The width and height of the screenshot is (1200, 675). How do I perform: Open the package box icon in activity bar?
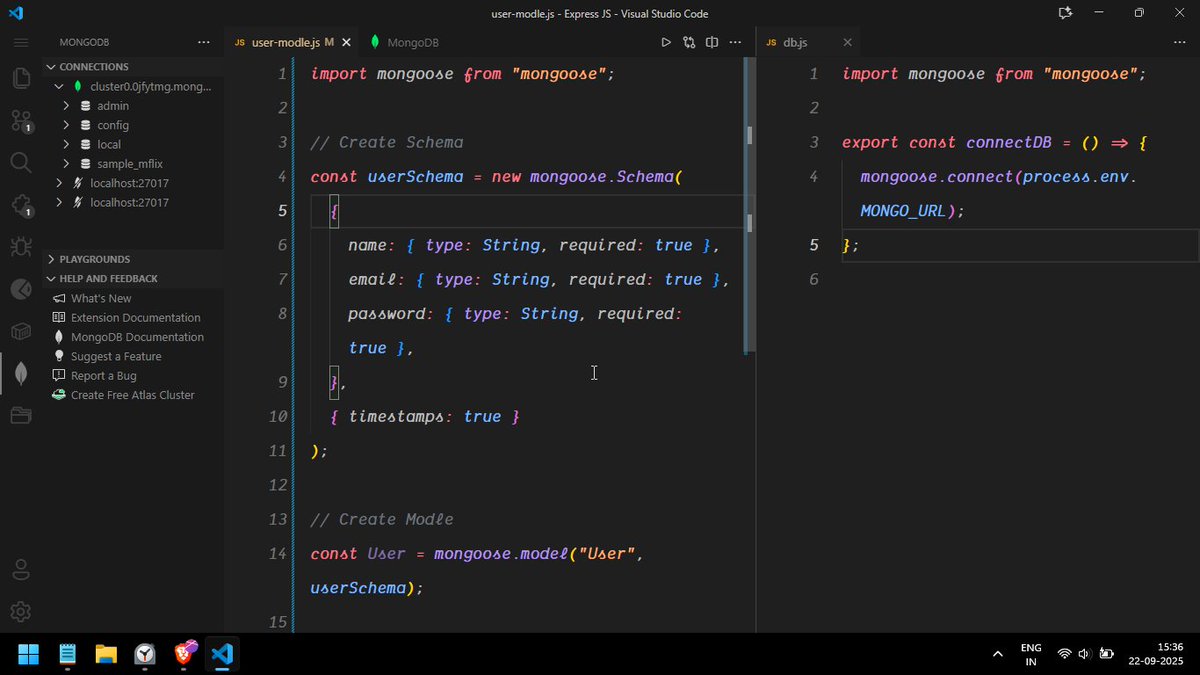point(21,331)
